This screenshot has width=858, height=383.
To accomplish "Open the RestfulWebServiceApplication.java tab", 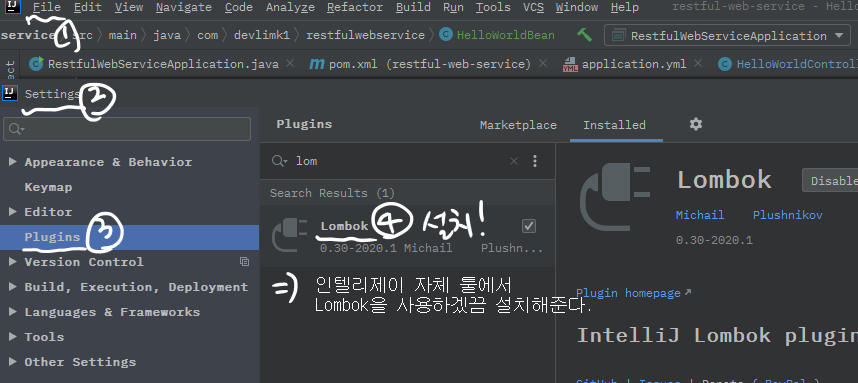I will coord(163,64).
